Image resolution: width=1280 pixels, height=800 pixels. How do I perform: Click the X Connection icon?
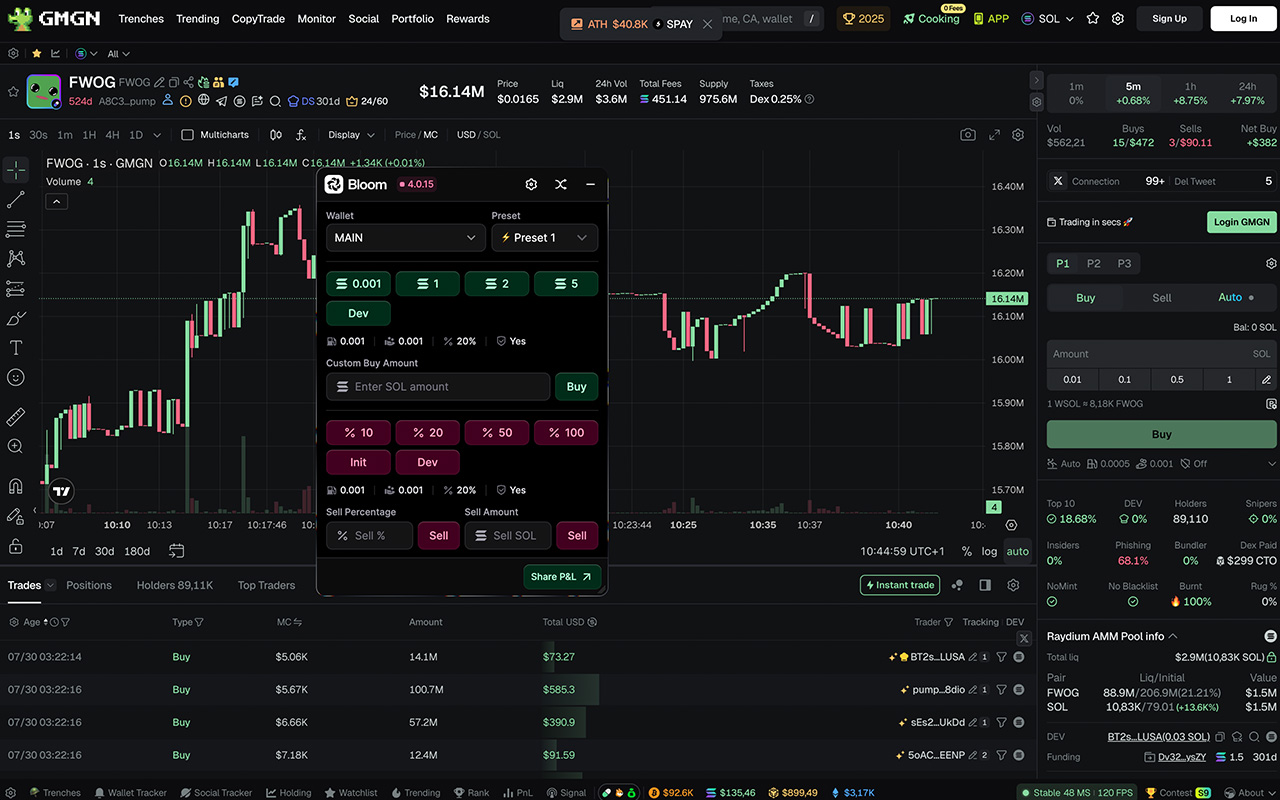point(1059,181)
